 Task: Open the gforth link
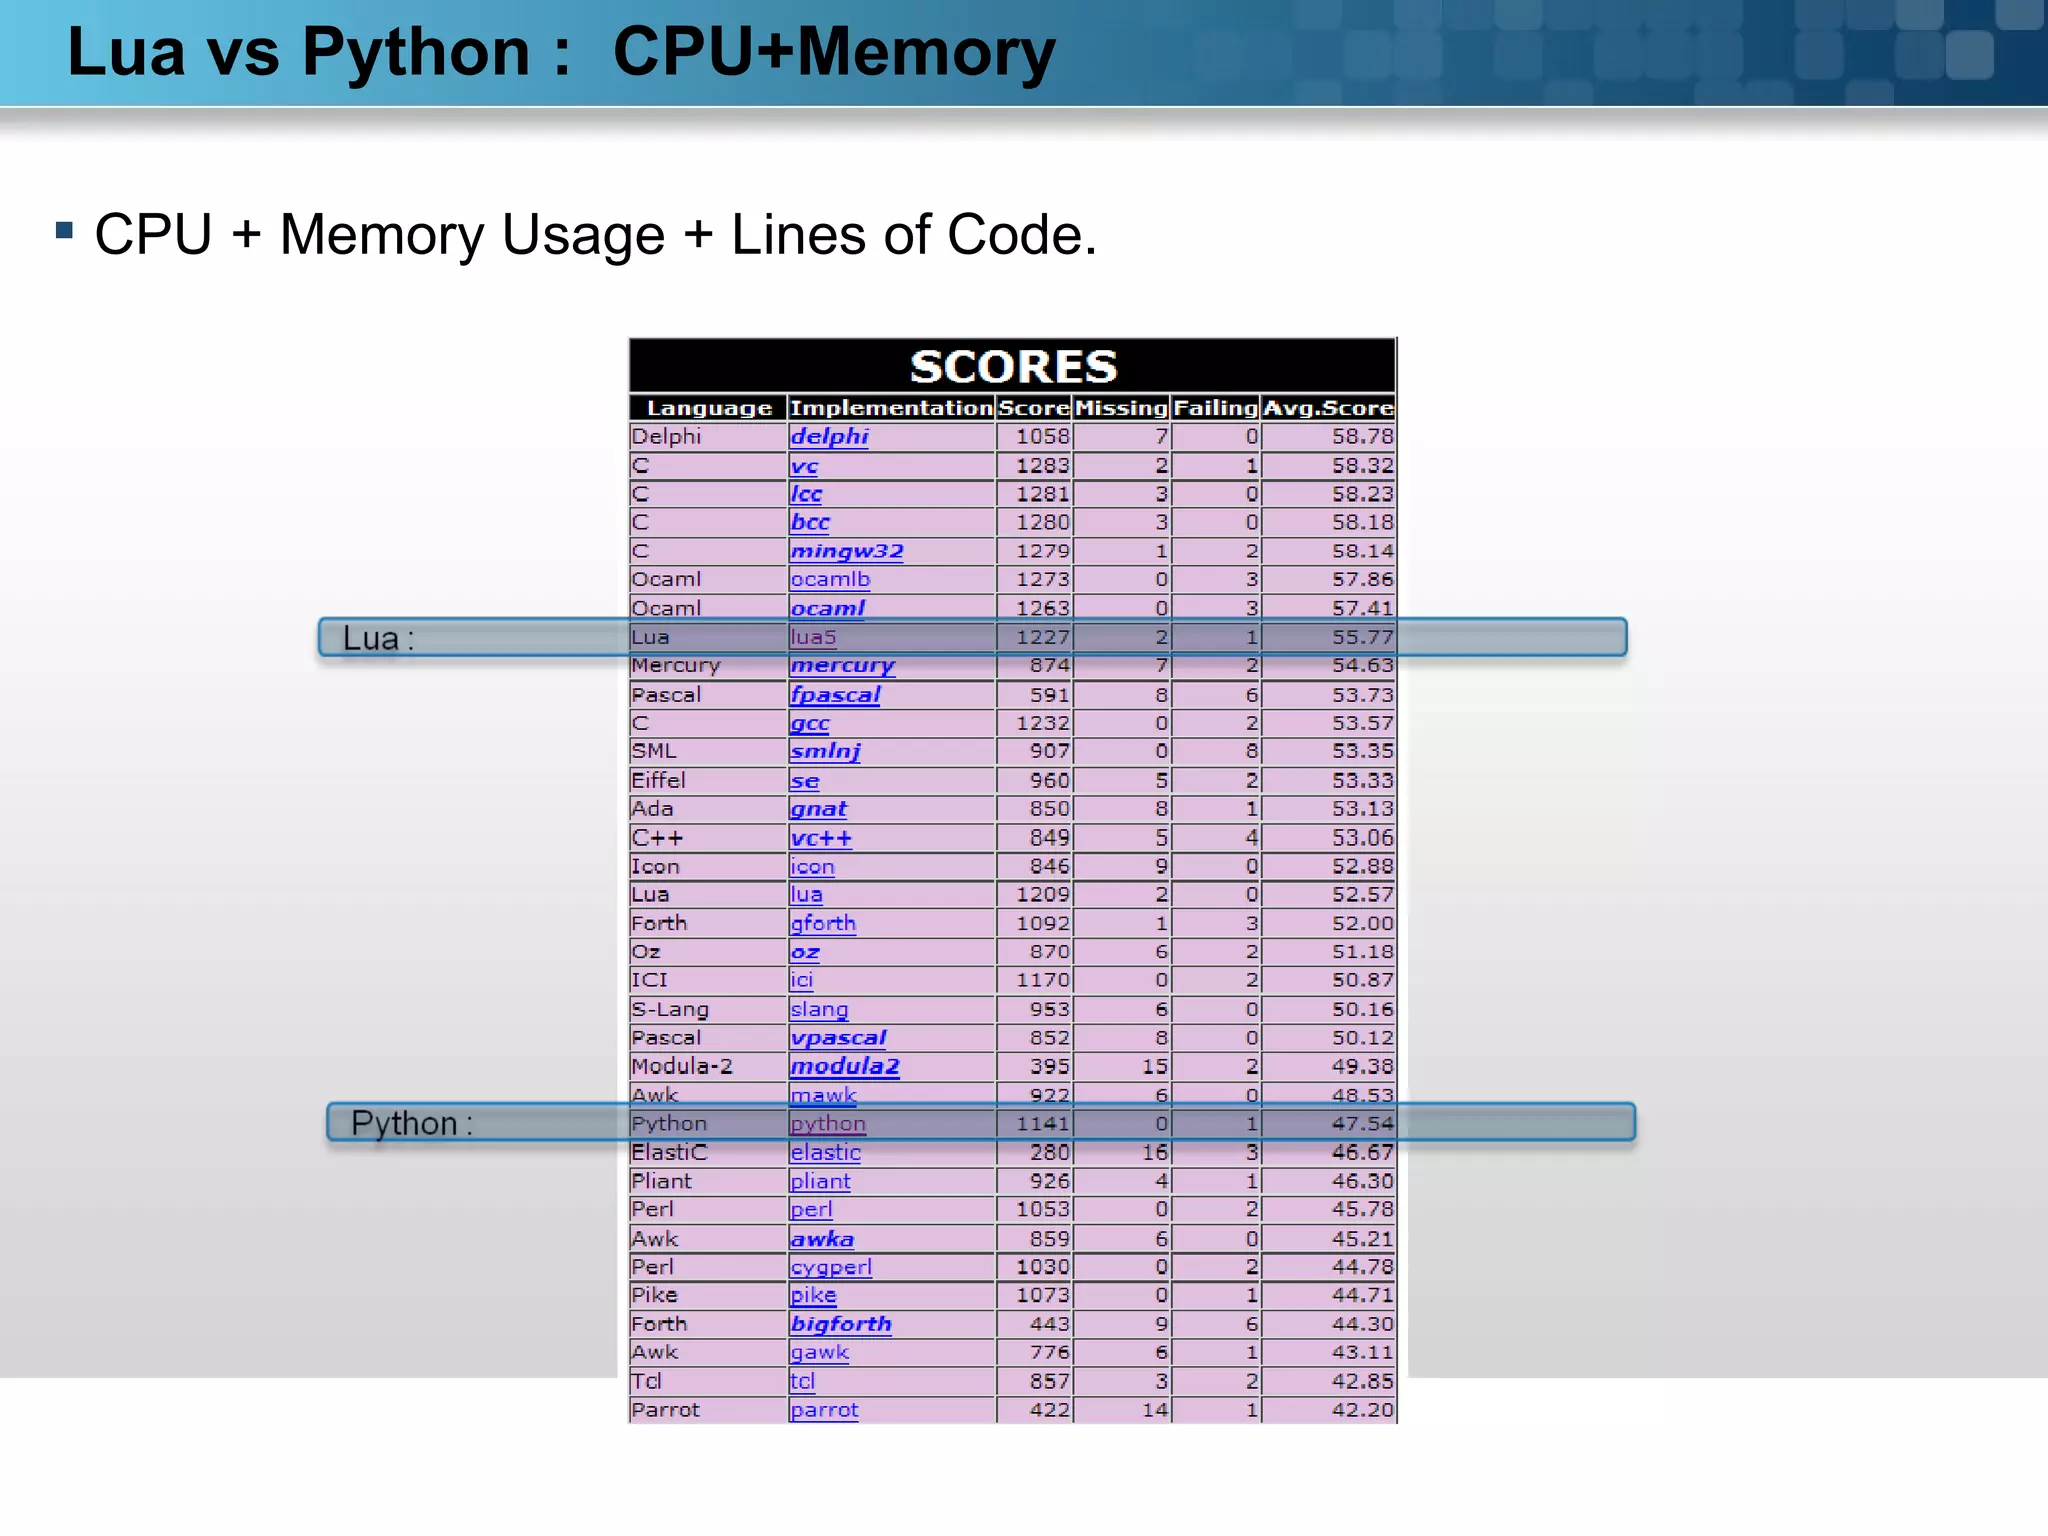pyautogui.click(x=823, y=923)
